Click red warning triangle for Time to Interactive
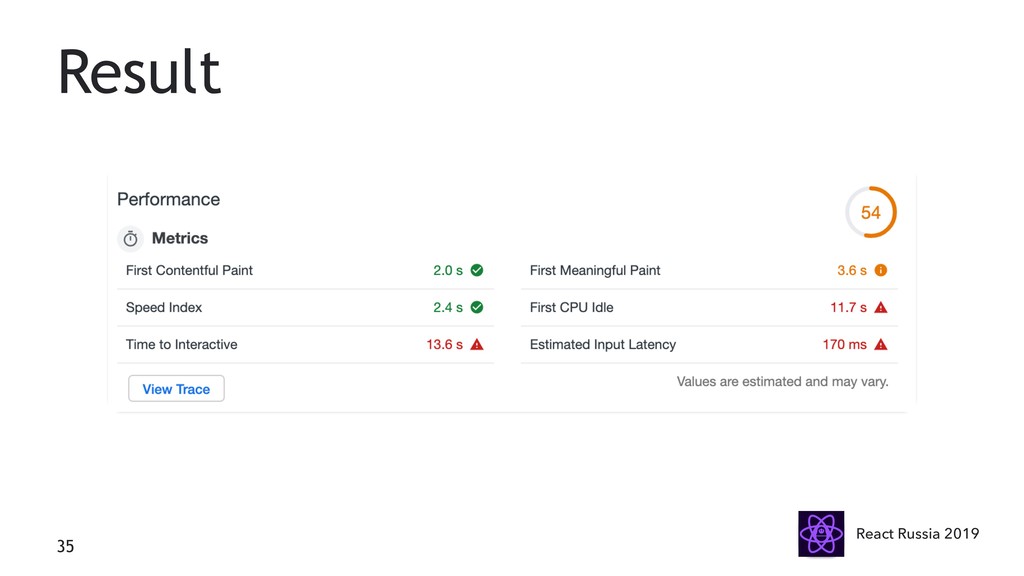Screen dimensions: 1024x576 477,344
